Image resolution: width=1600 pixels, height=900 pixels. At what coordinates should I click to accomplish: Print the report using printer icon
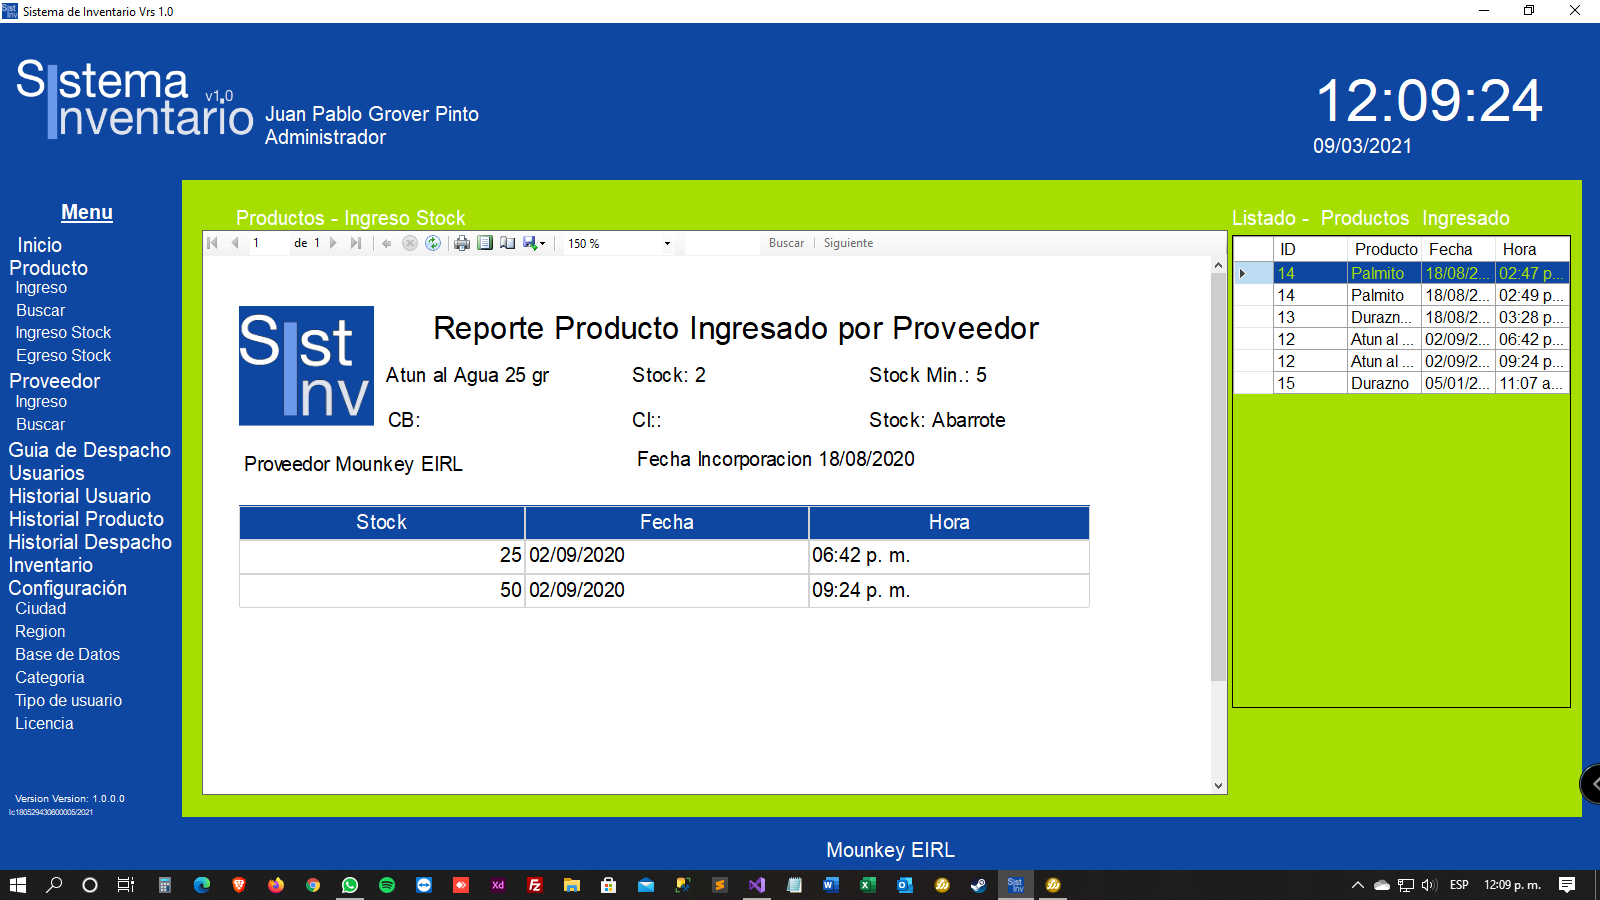click(462, 243)
